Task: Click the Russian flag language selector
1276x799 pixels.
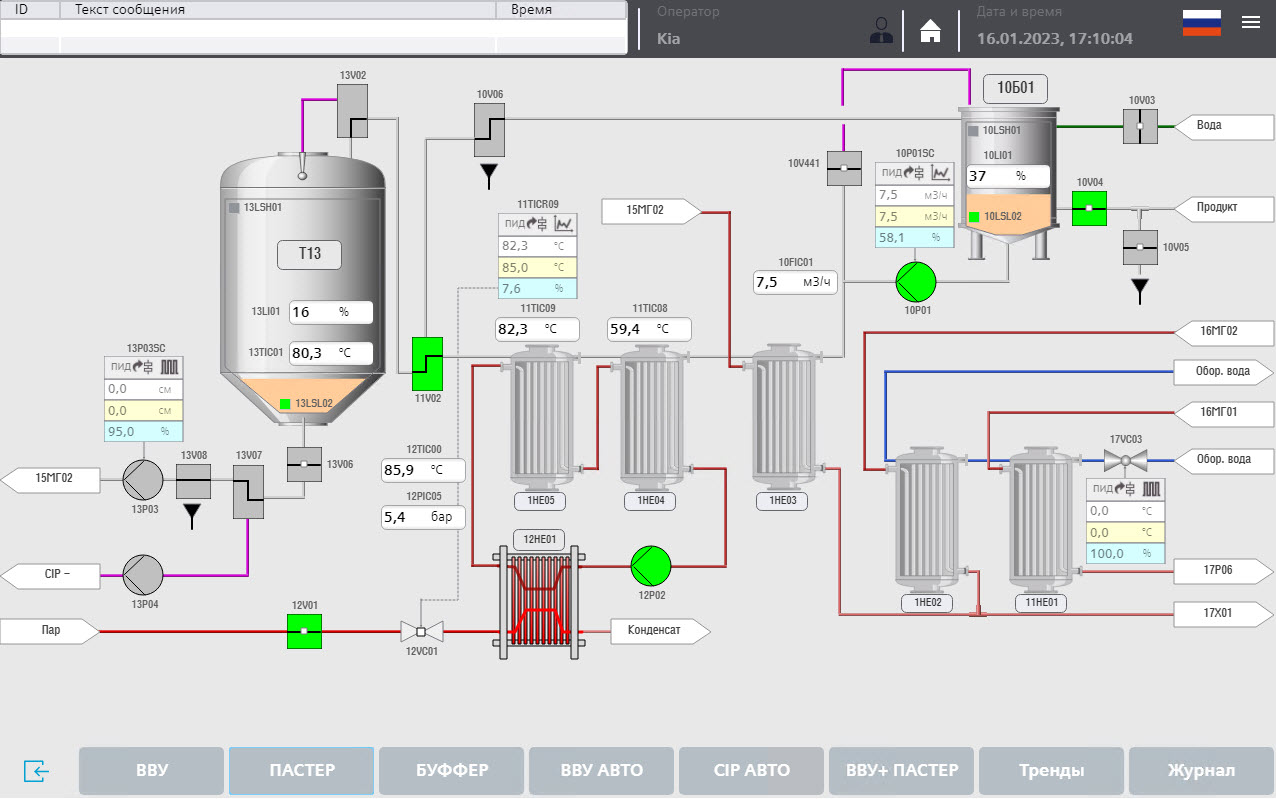Action: coord(1201,22)
